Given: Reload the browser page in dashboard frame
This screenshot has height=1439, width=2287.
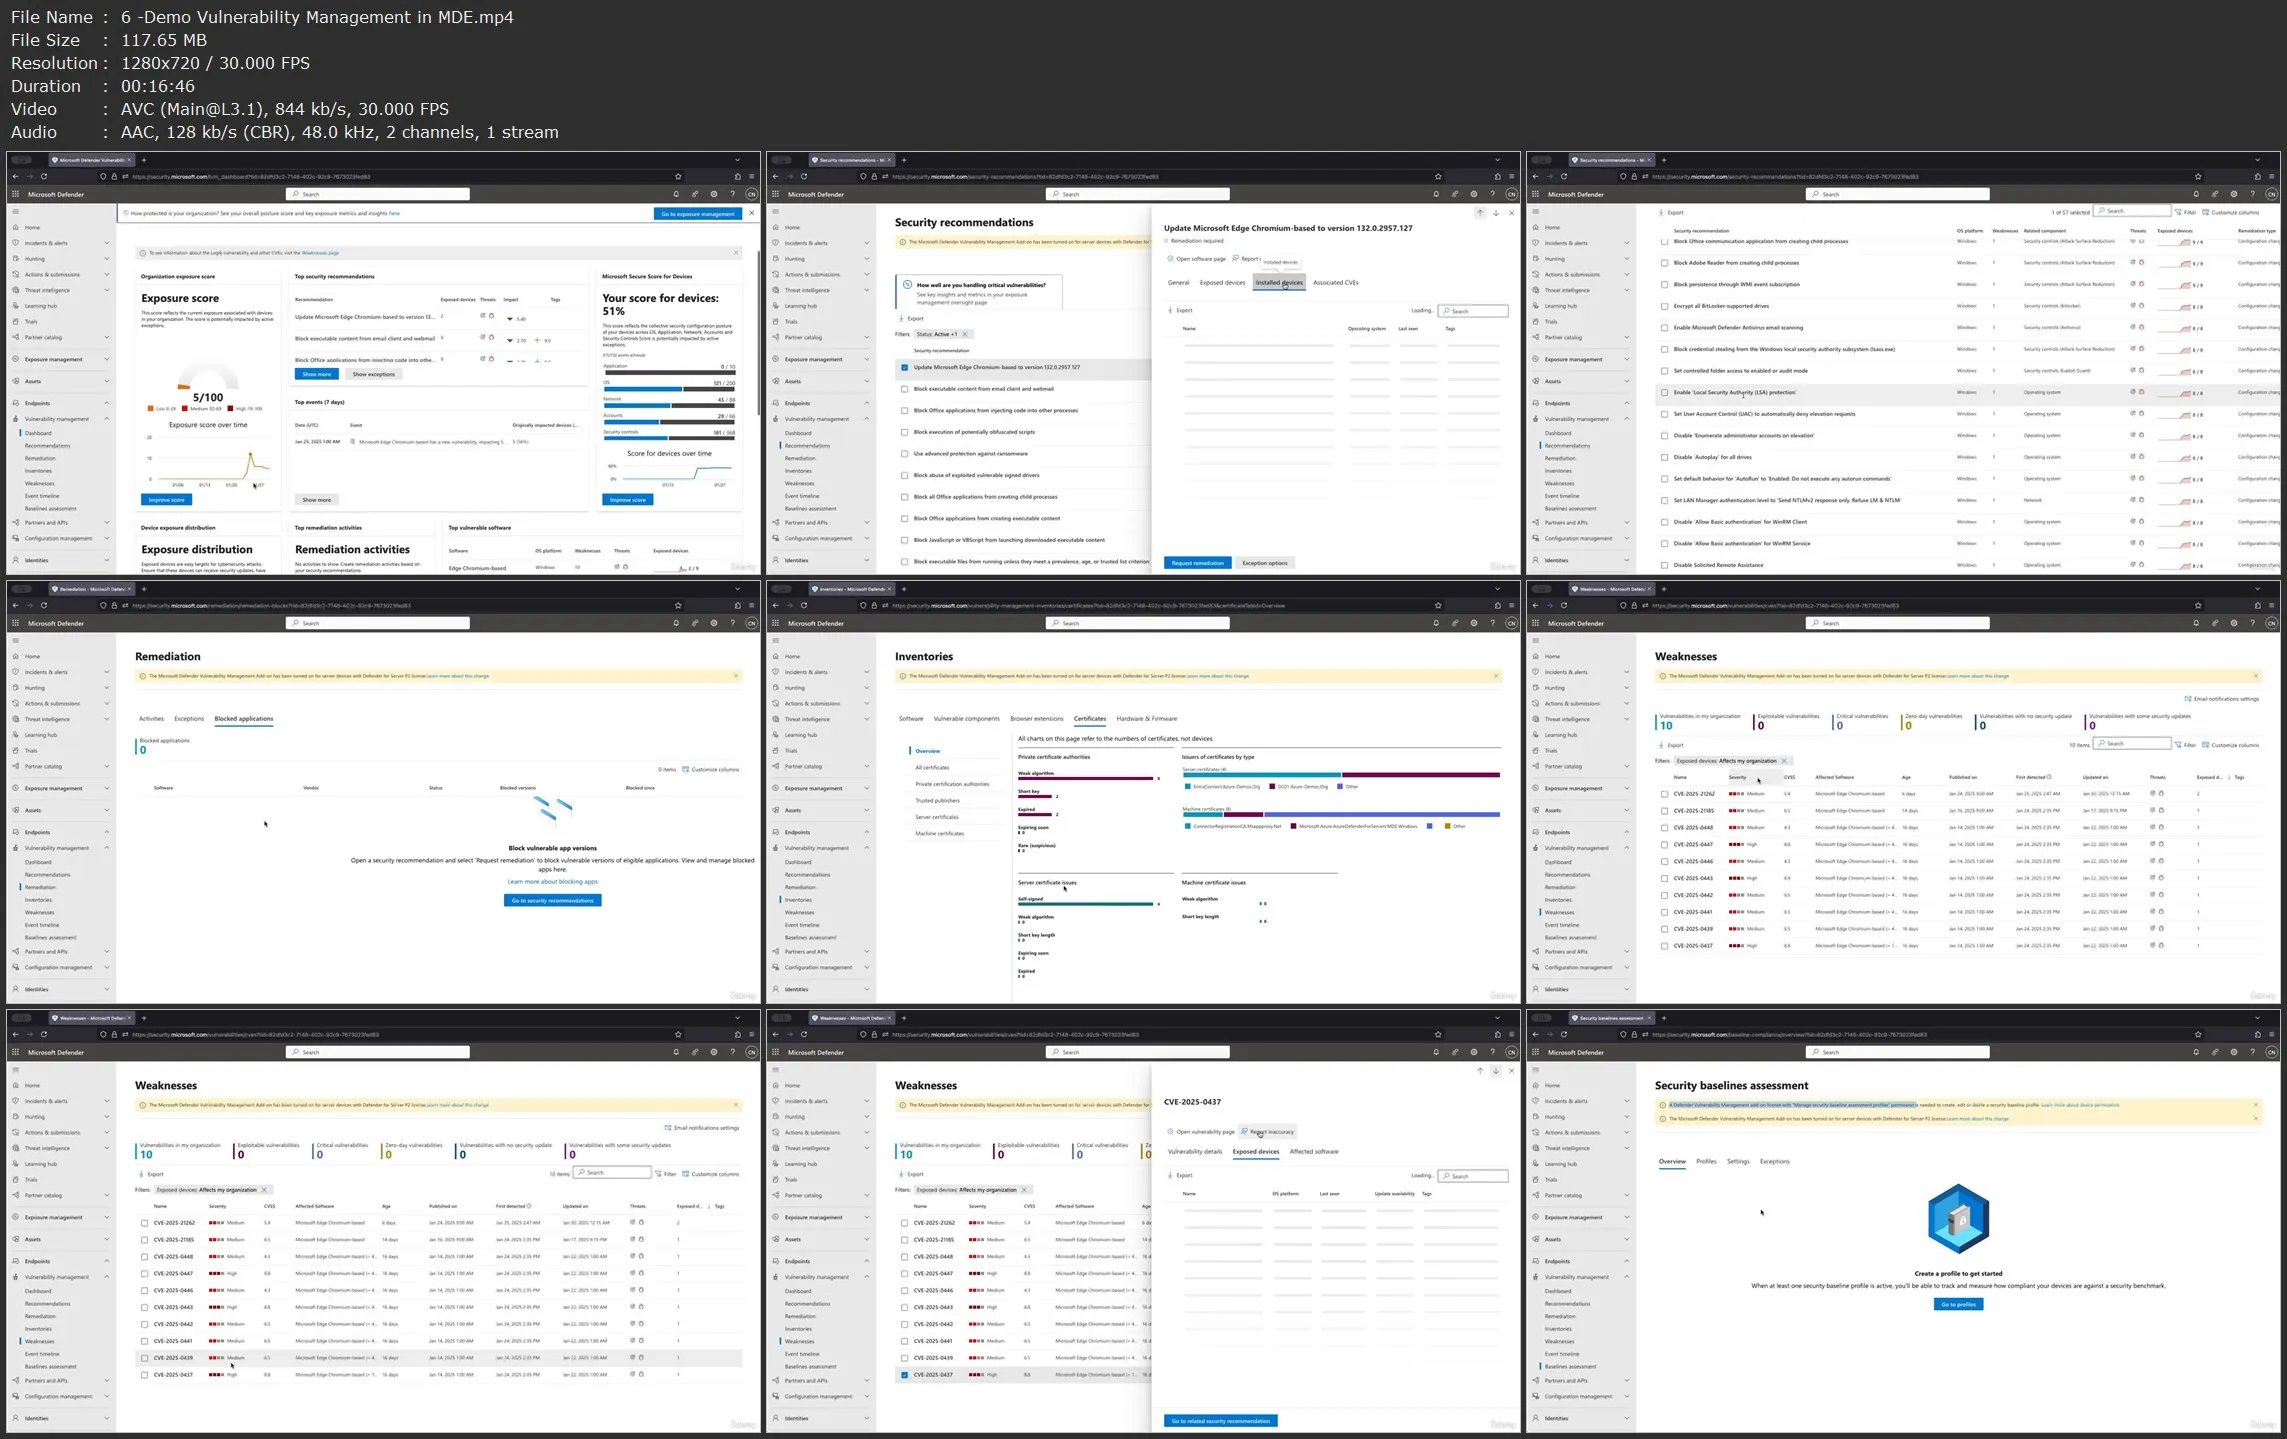Looking at the screenshot, I should [x=44, y=176].
